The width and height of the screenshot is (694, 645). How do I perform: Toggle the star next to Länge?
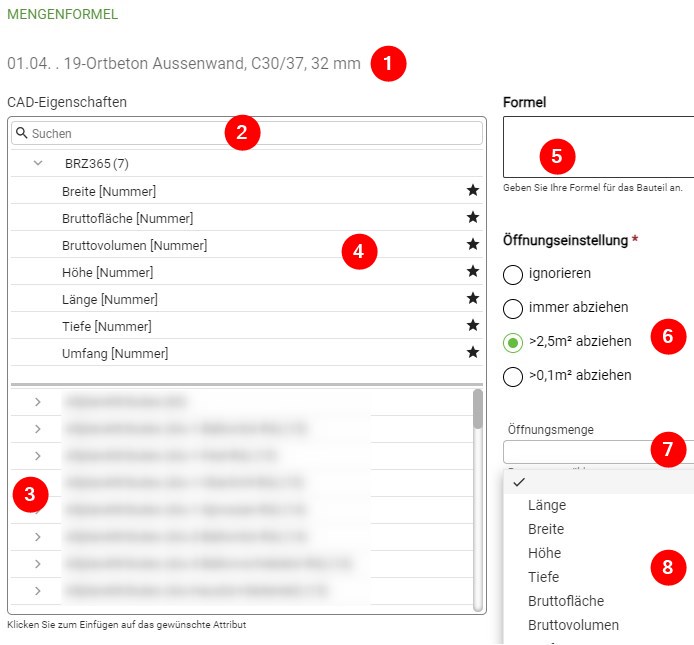(x=472, y=299)
